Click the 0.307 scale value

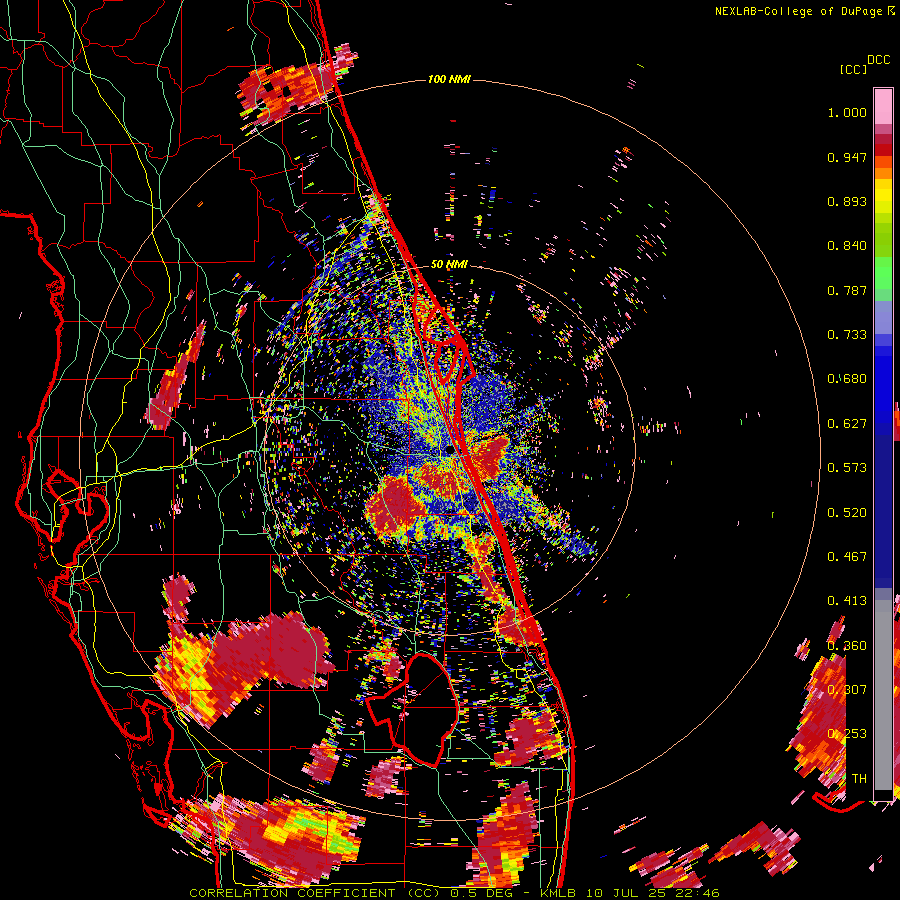[847, 690]
